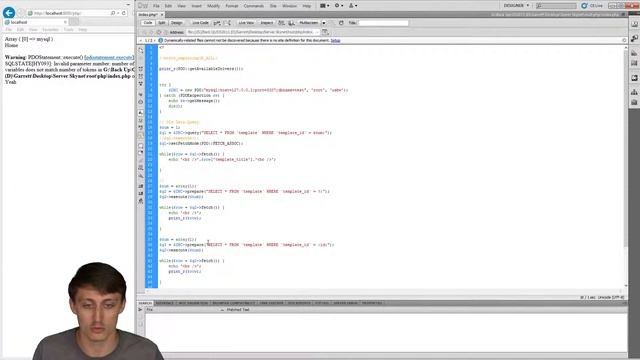Click the coding toolbar Balance Braces icon
640x360 pixels.
click(141, 102)
